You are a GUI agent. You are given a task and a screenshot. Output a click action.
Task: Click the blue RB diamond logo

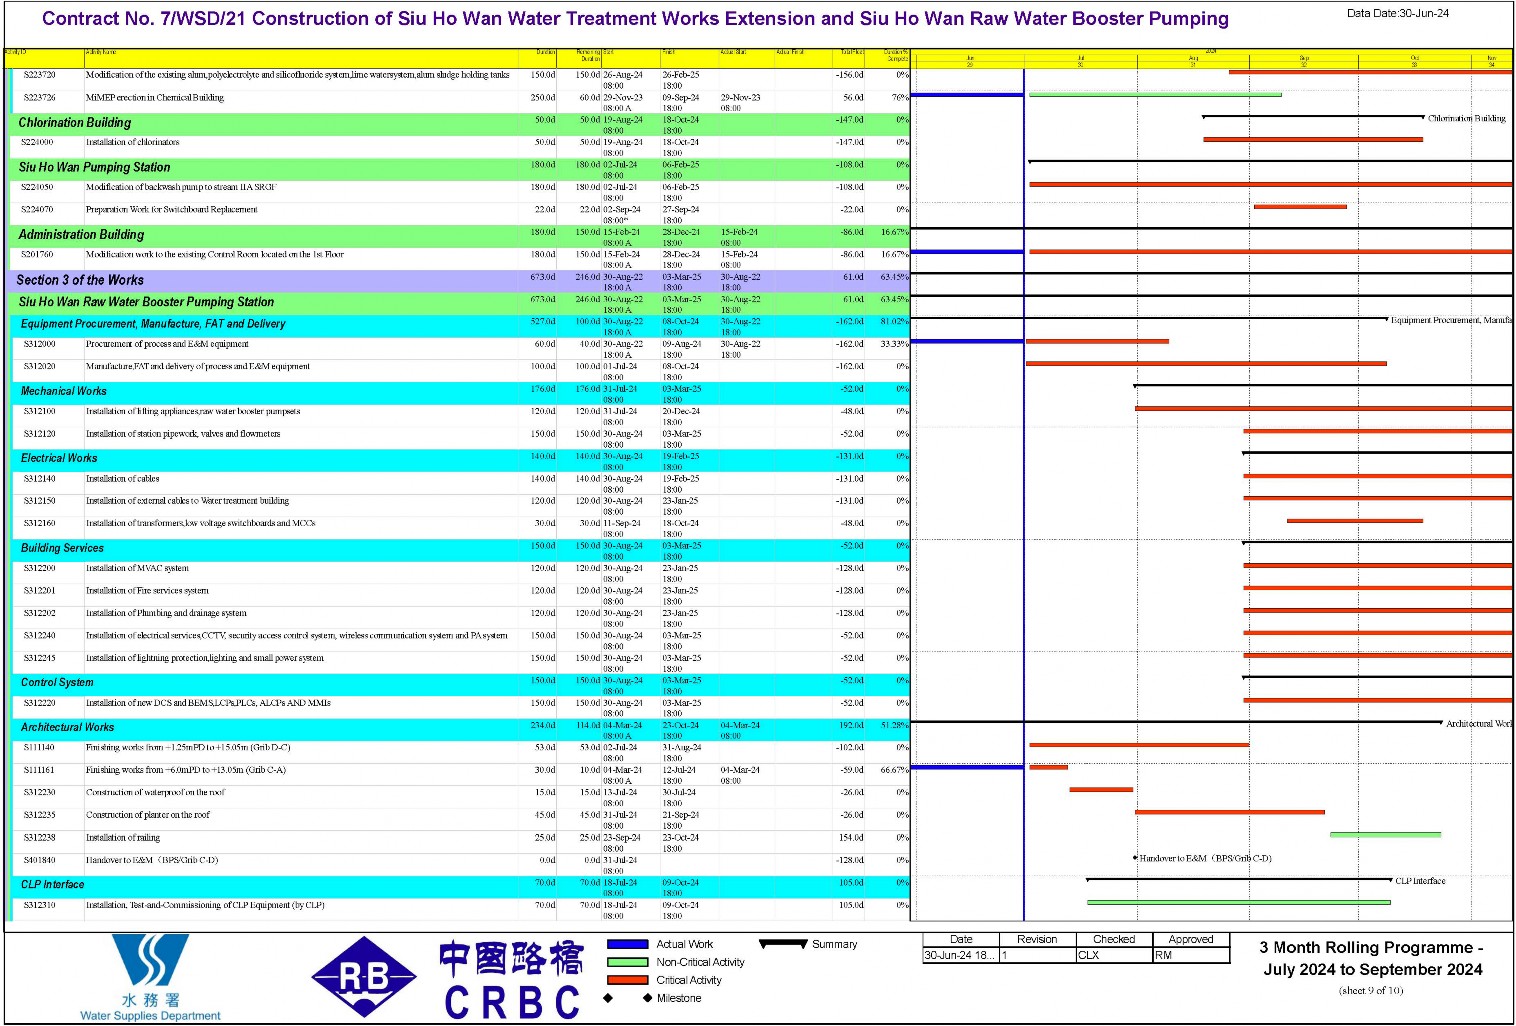(x=364, y=977)
